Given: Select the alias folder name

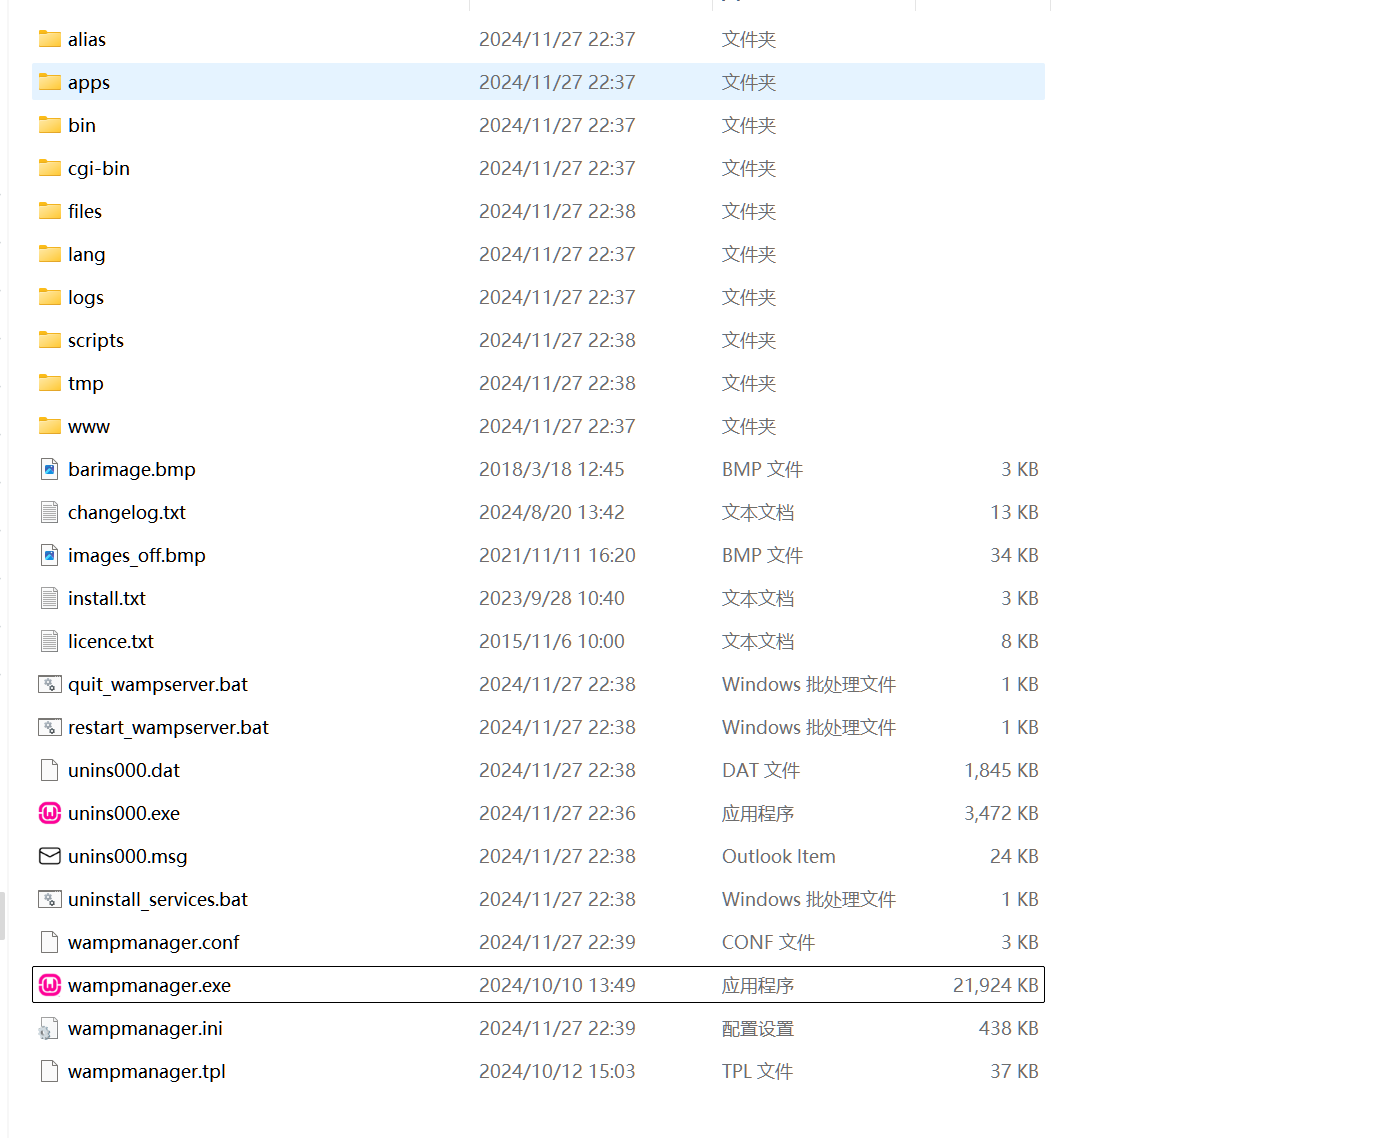Looking at the screenshot, I should click(87, 39).
